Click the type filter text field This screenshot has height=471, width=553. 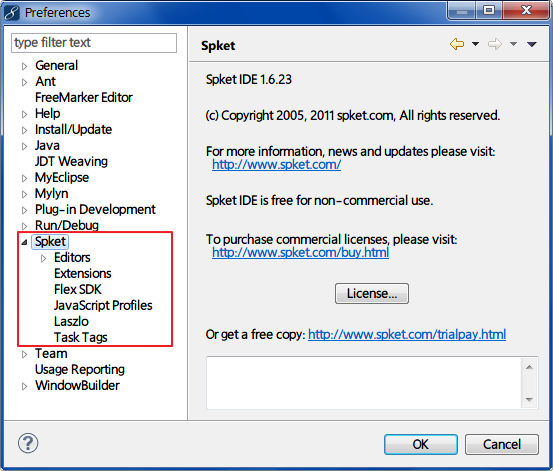(x=94, y=43)
